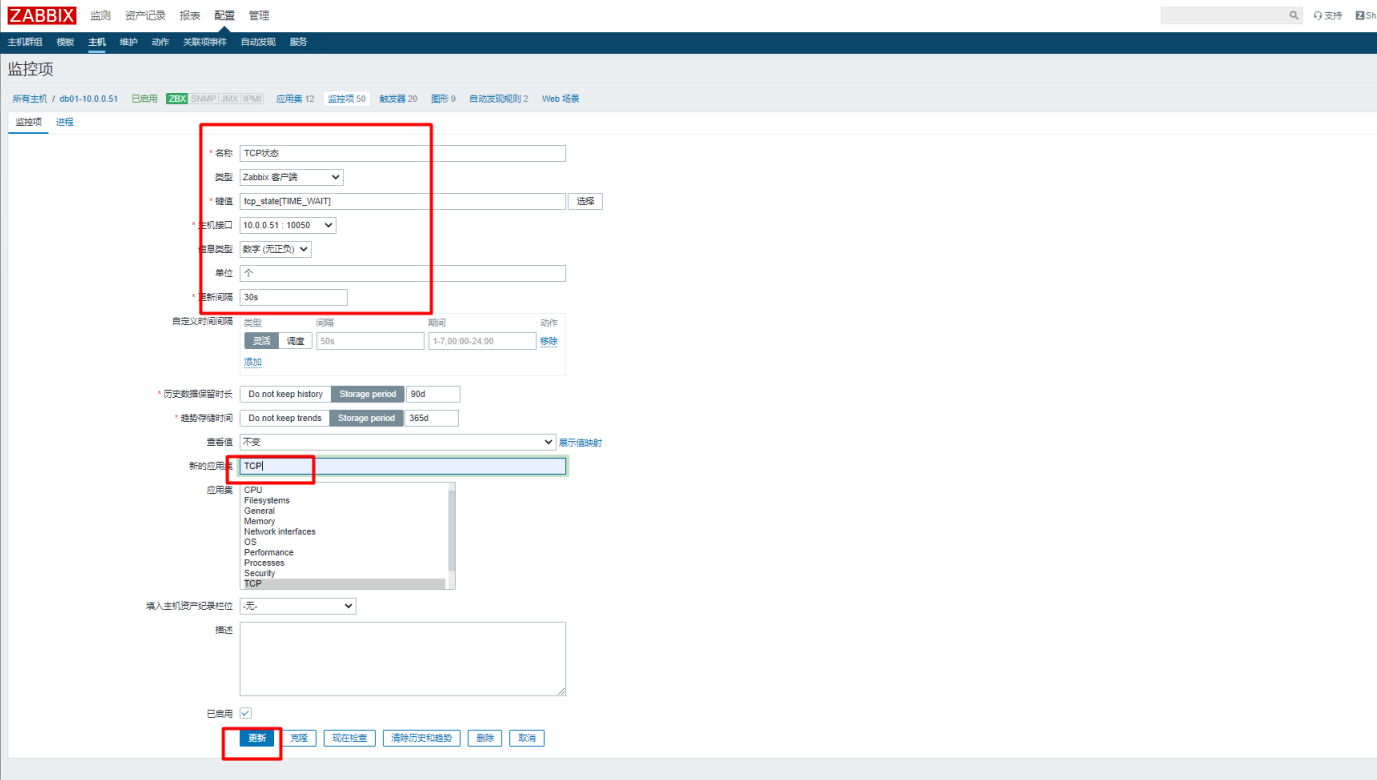Click the SNMP availability badge
Image resolution: width=1377 pixels, height=780 pixels.
pyautogui.click(x=203, y=99)
